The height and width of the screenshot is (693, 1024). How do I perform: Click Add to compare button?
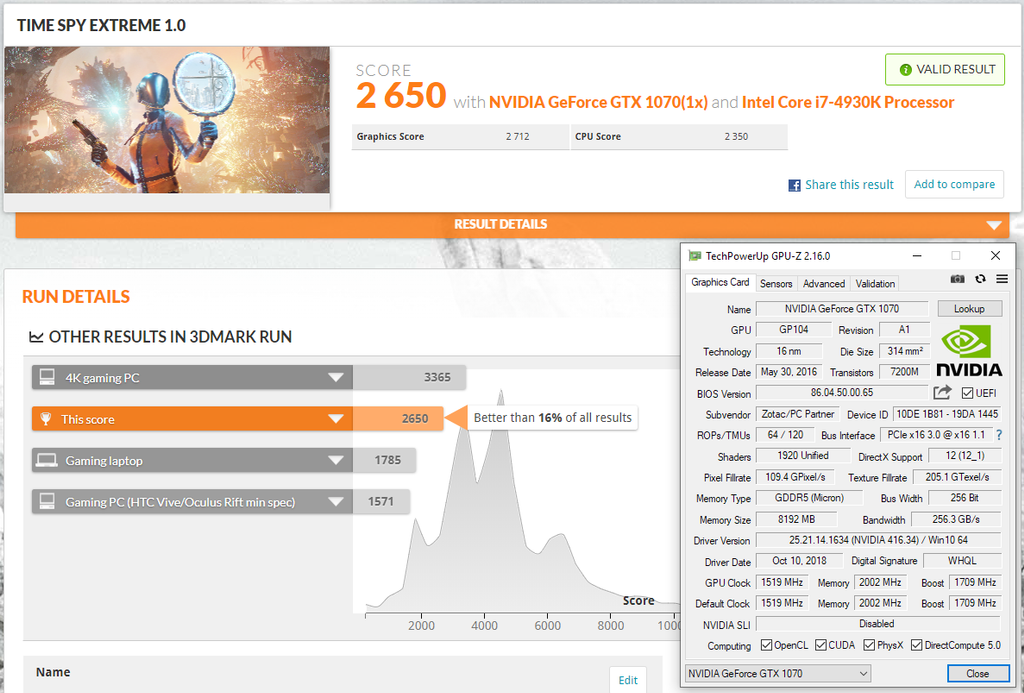point(954,185)
